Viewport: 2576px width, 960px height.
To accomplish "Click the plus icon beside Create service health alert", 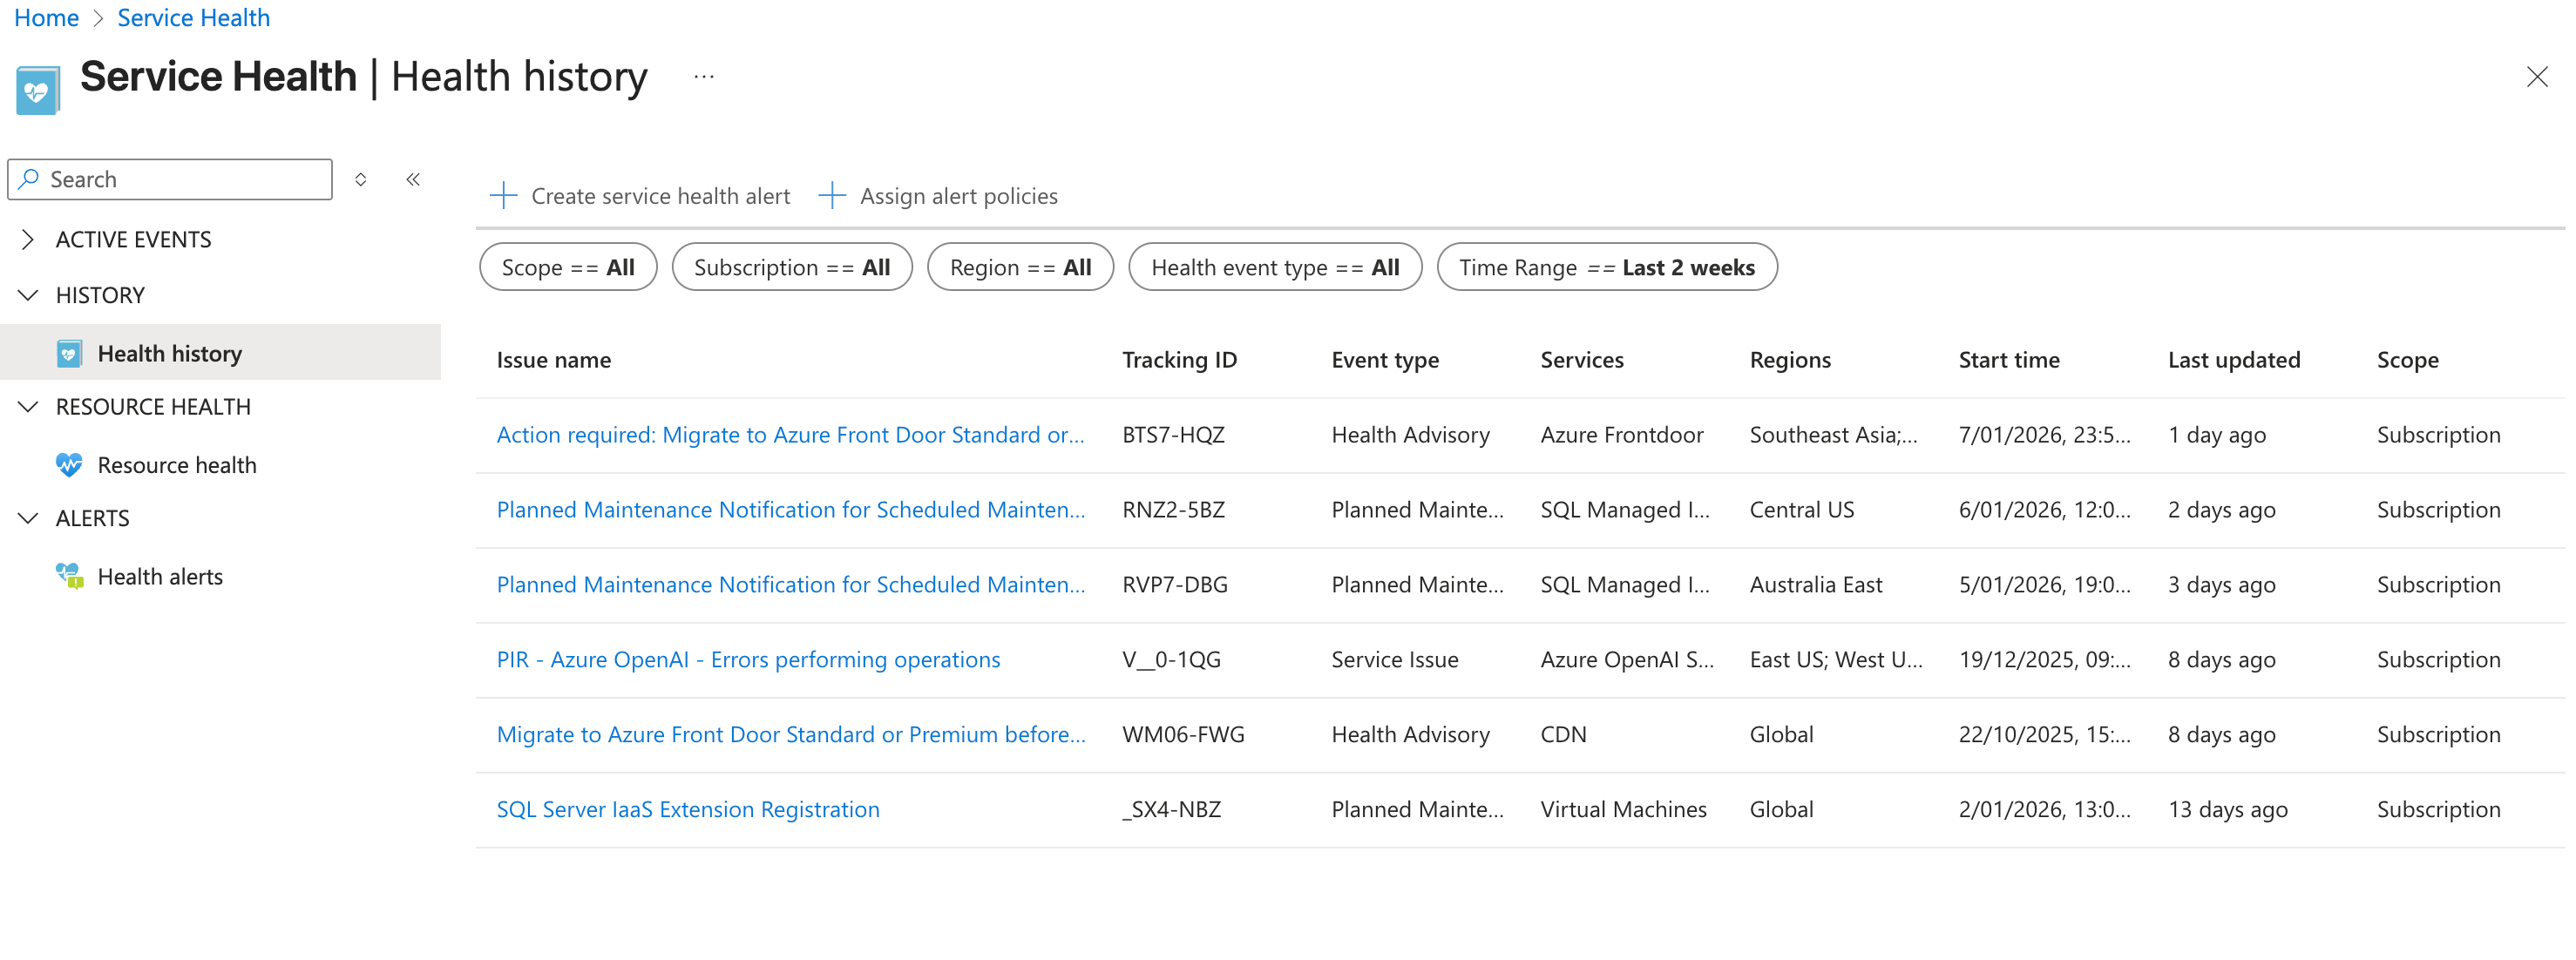I will coord(503,195).
